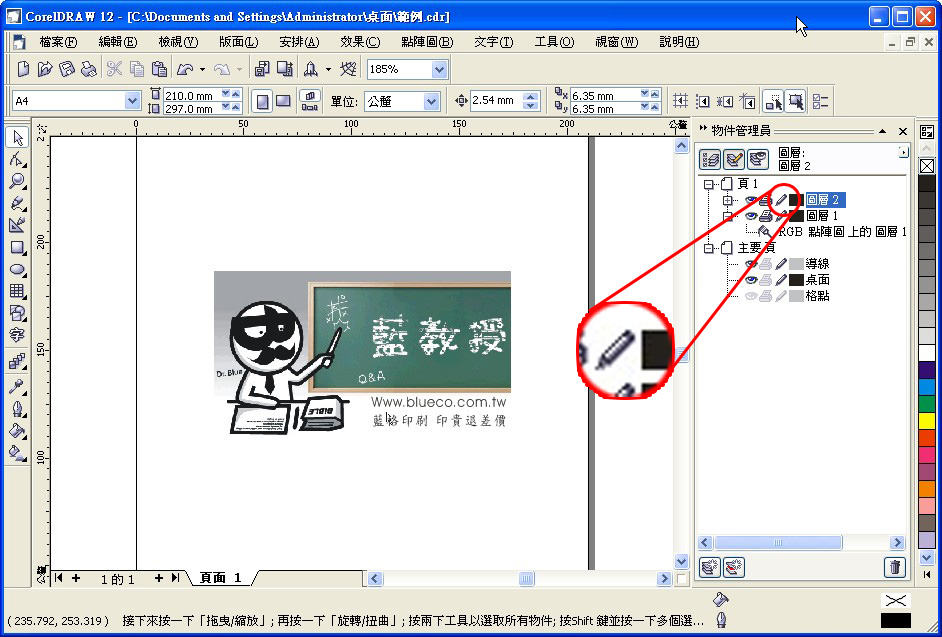Choose the Eyedropper tool
This screenshot has height=637, width=942.
point(17,387)
